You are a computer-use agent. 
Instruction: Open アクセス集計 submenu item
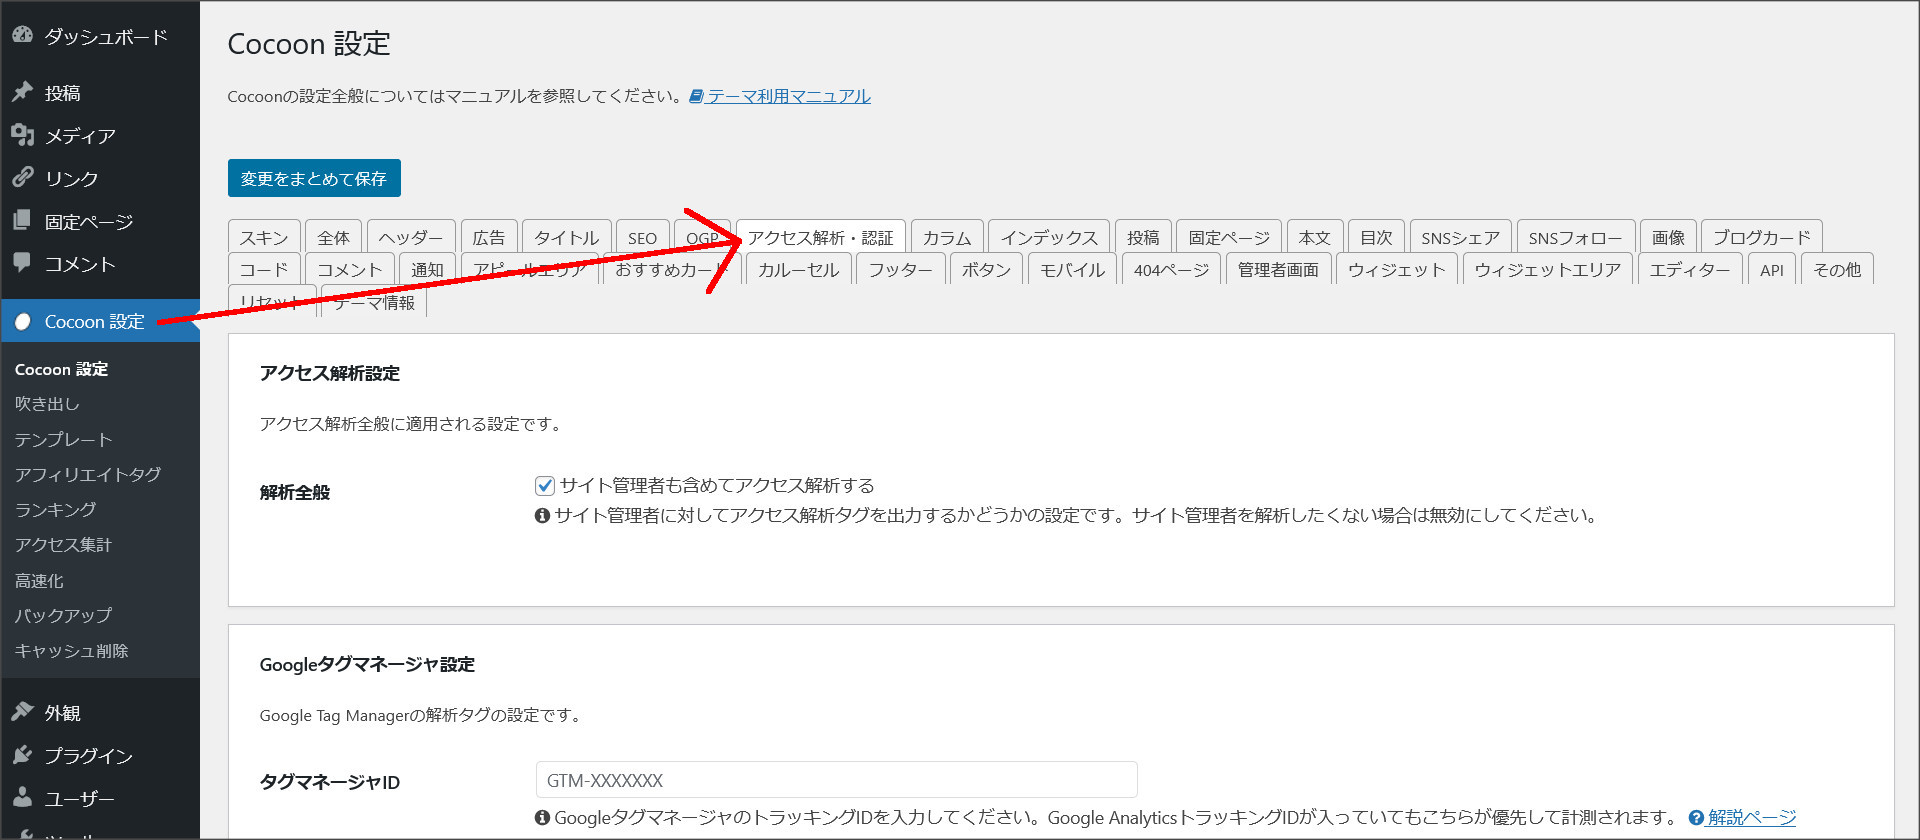(63, 544)
